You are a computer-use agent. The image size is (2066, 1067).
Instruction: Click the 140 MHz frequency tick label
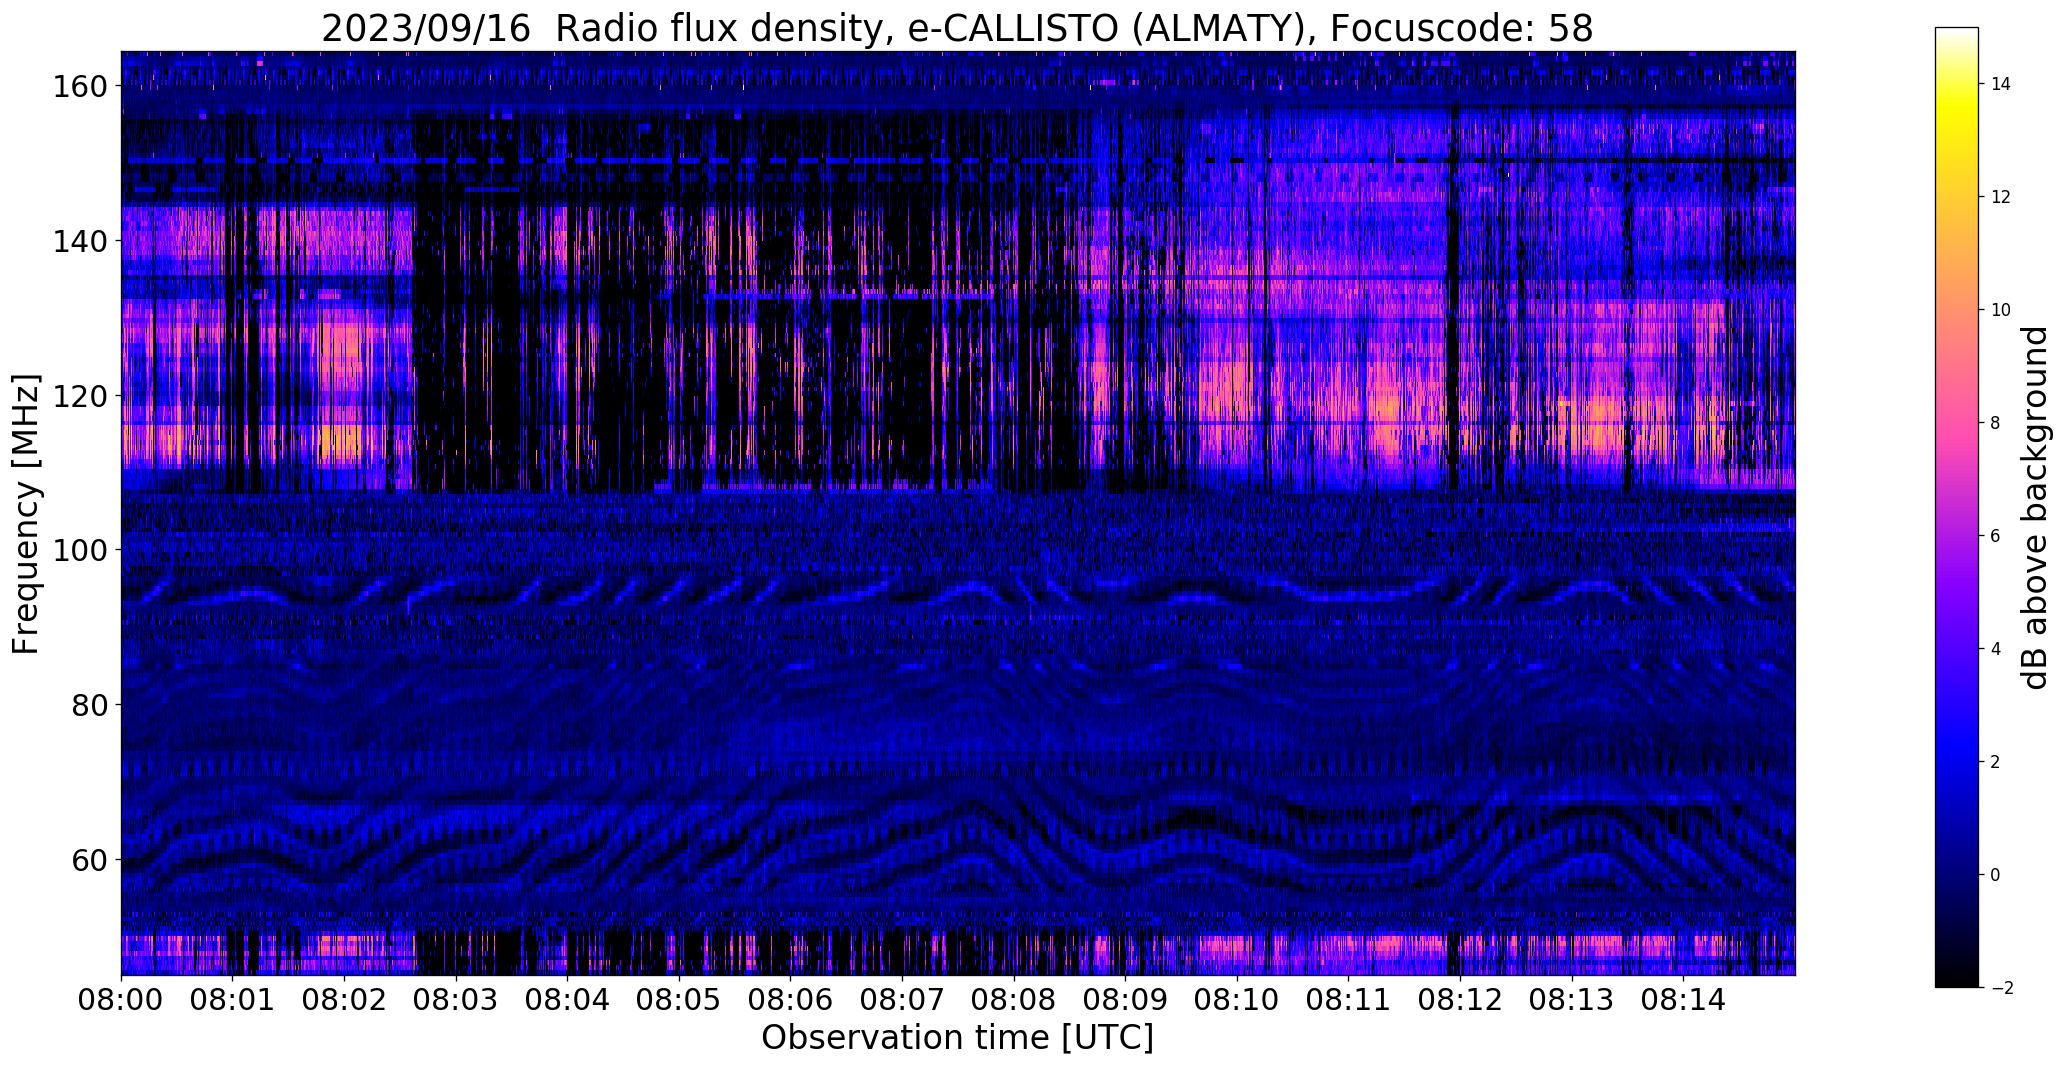coord(79,241)
